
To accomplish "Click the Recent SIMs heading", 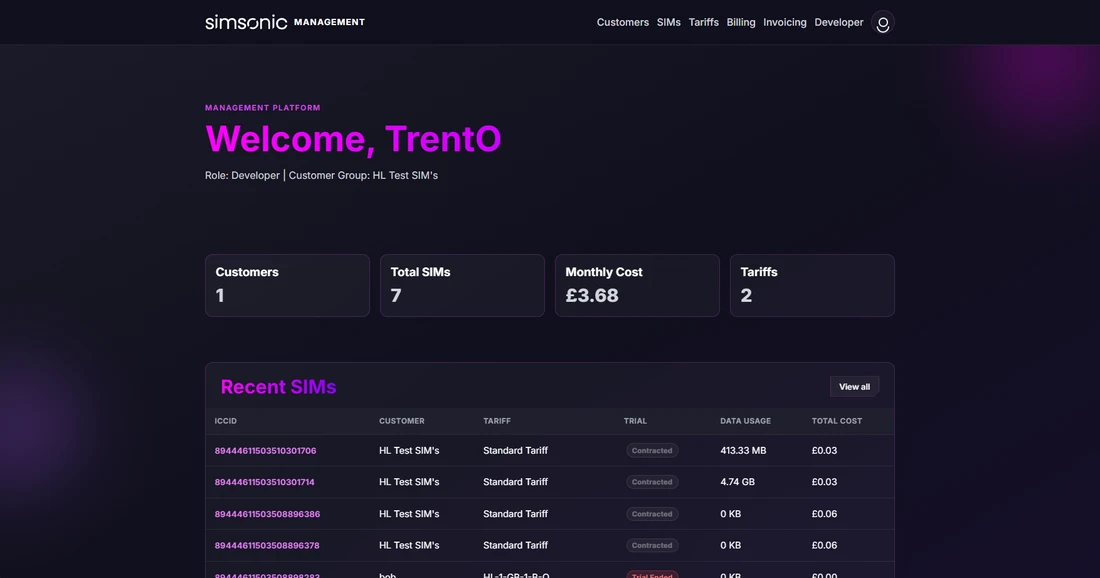I will (x=279, y=387).
